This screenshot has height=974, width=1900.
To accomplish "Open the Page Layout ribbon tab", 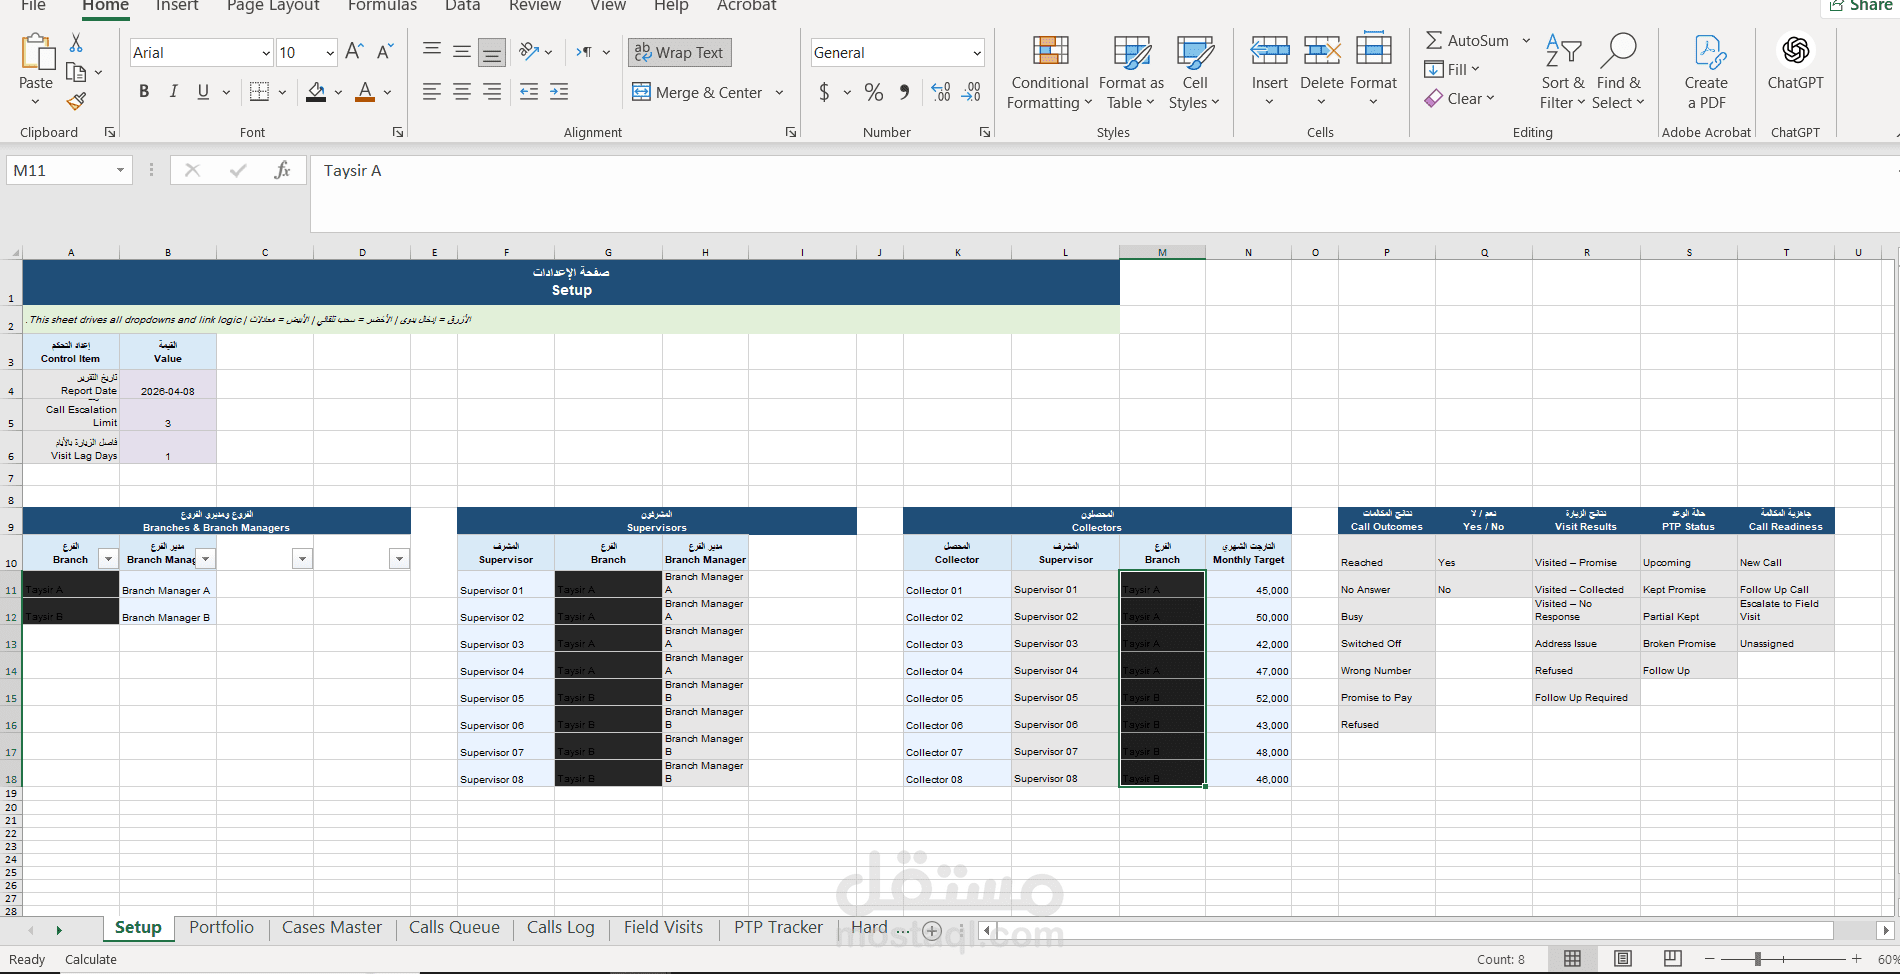I will (273, 6).
